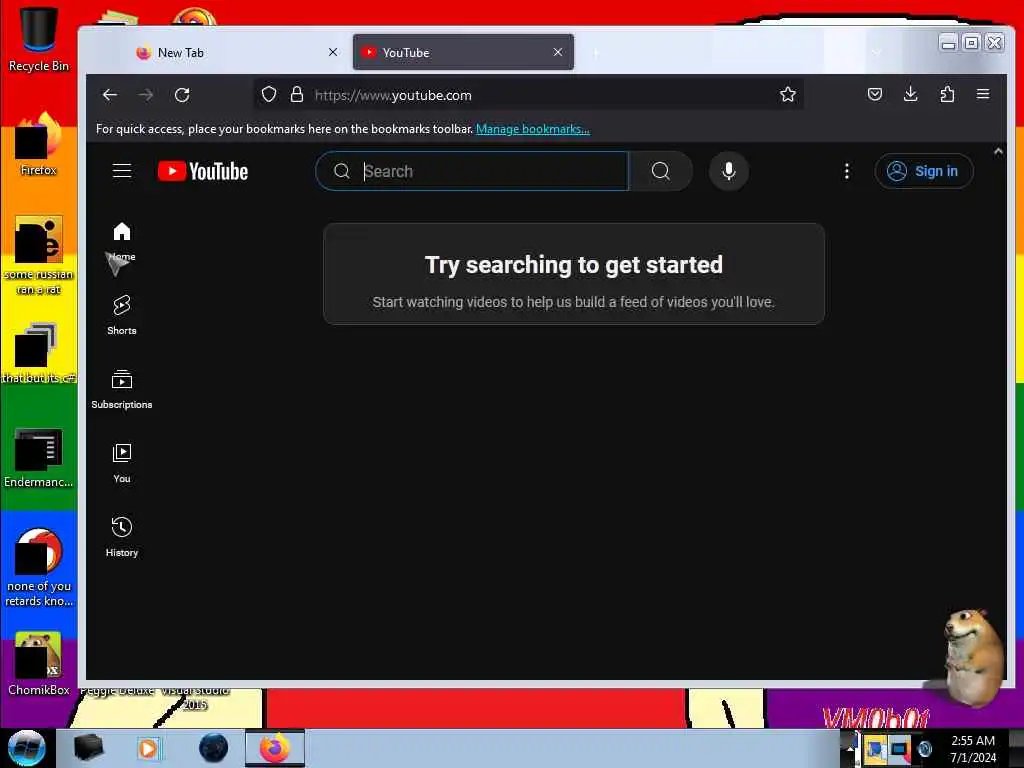Open Shorts in the sidebar

point(121,315)
